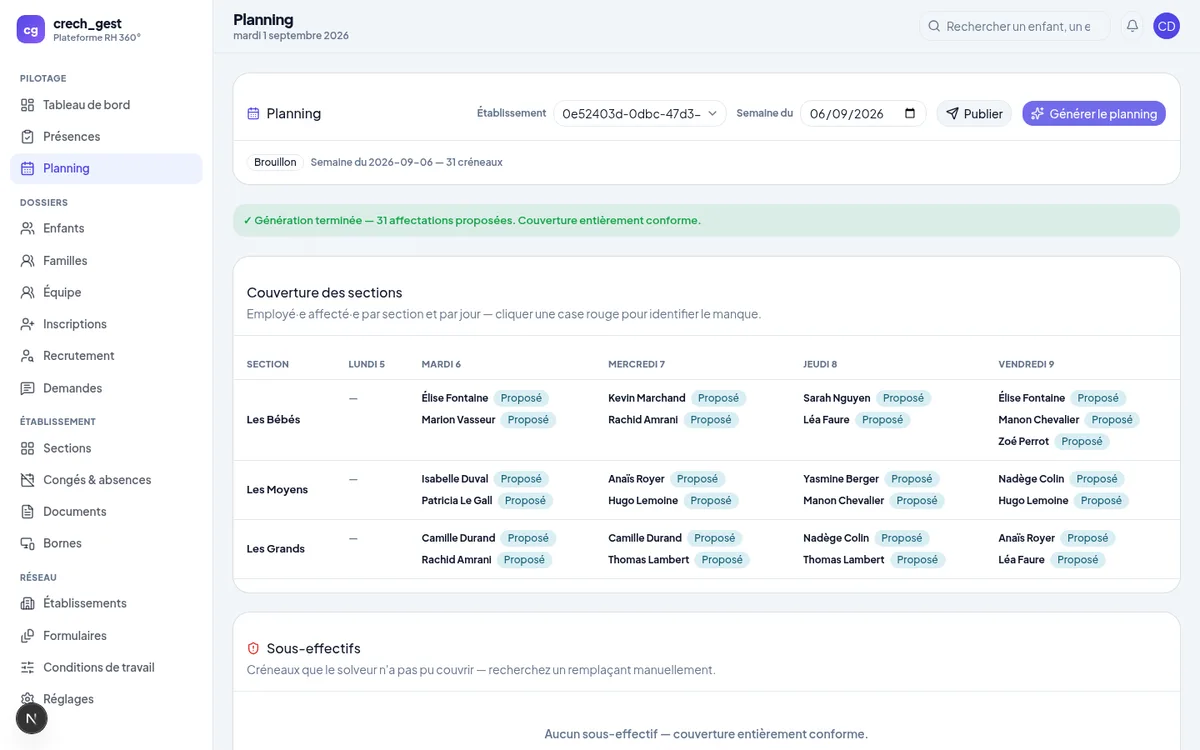Click the Établissements building icon
Image resolution: width=1200 pixels, height=750 pixels.
pos(28,604)
